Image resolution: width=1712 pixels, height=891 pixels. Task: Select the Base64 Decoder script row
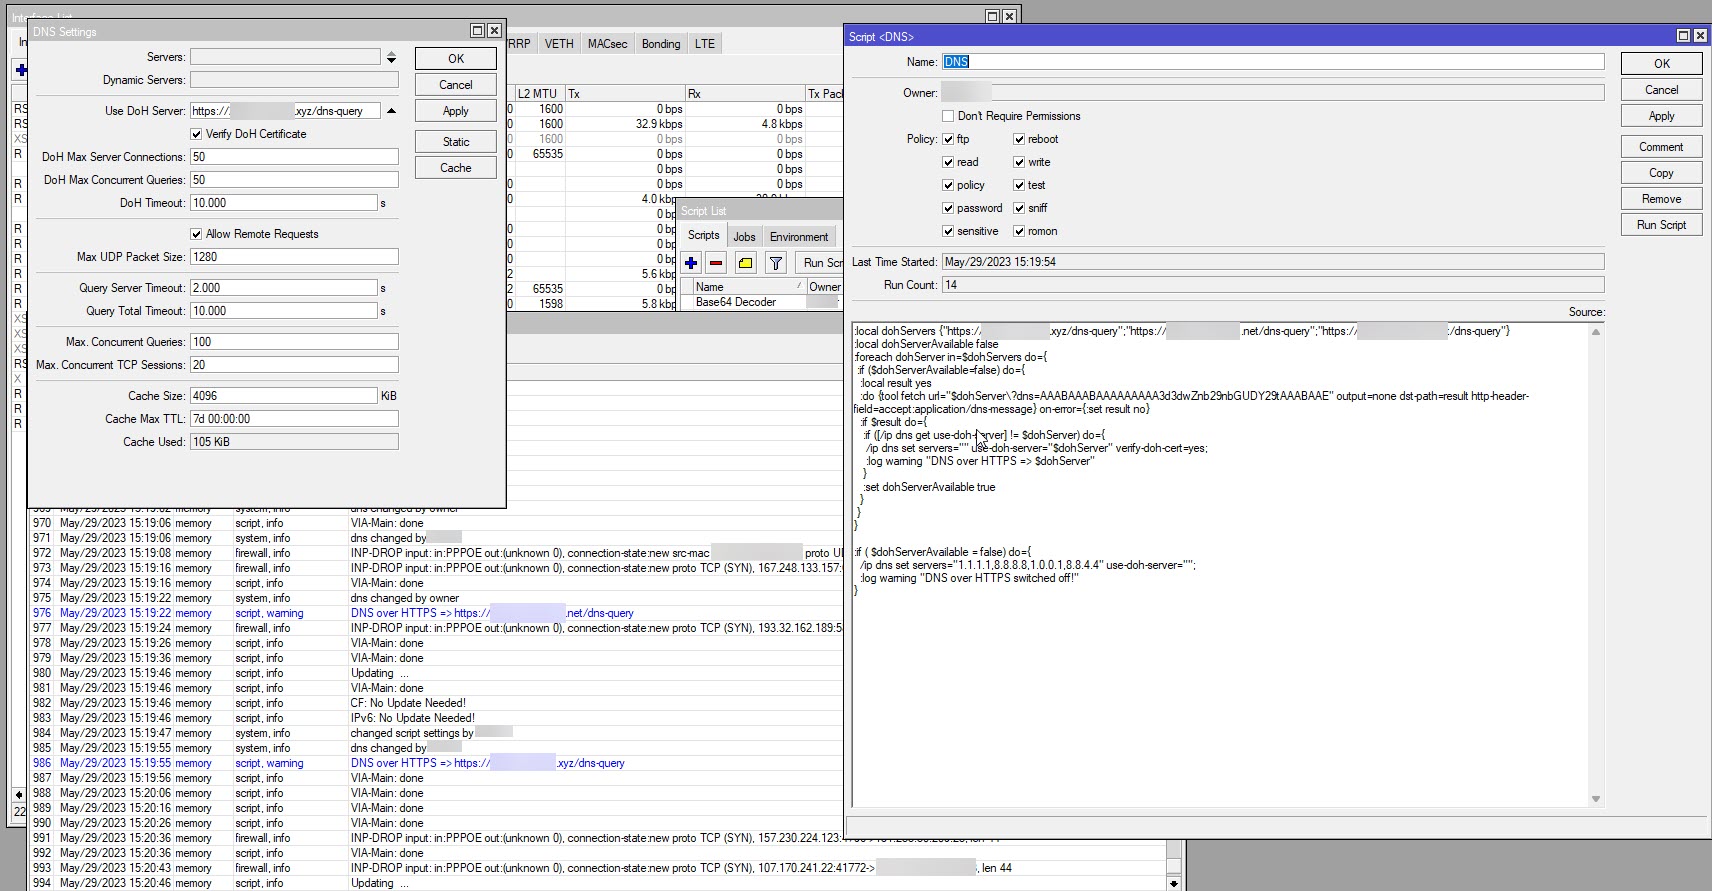tap(760, 302)
